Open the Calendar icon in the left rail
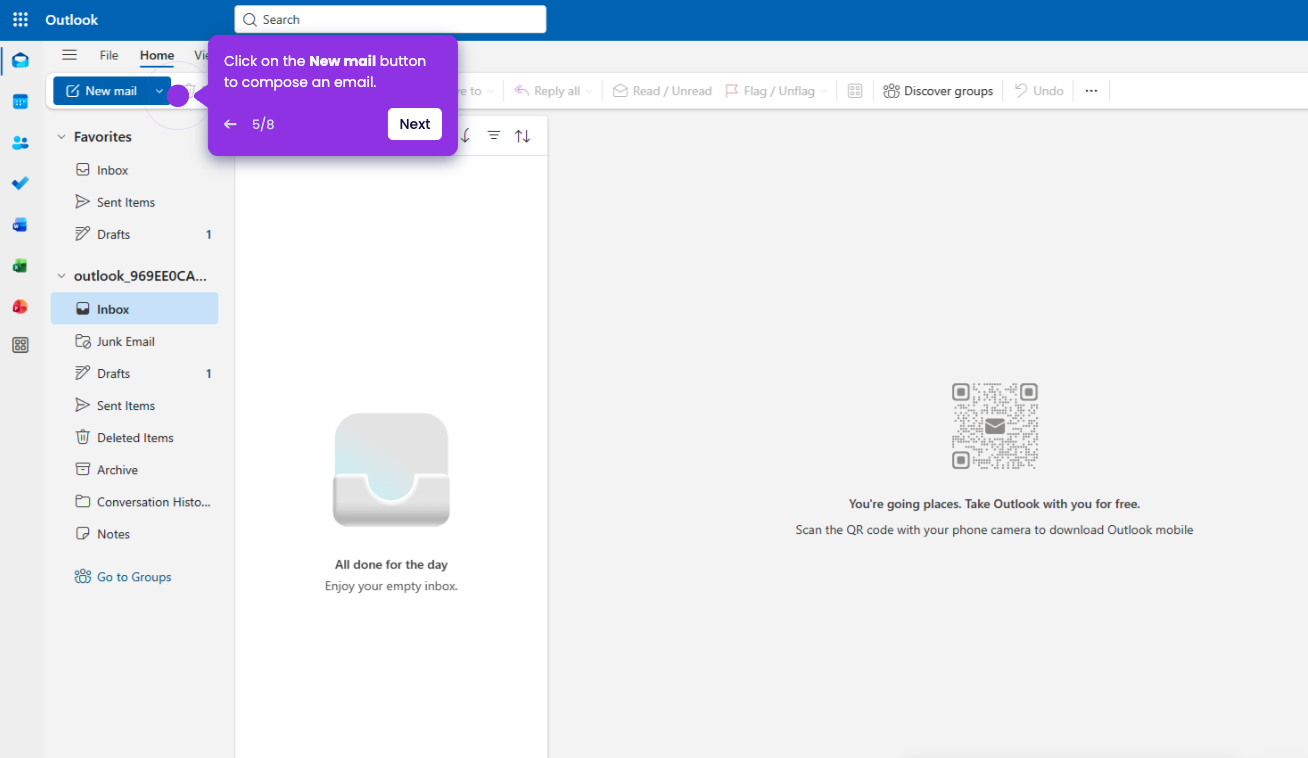The height and width of the screenshot is (758, 1308). [x=20, y=102]
